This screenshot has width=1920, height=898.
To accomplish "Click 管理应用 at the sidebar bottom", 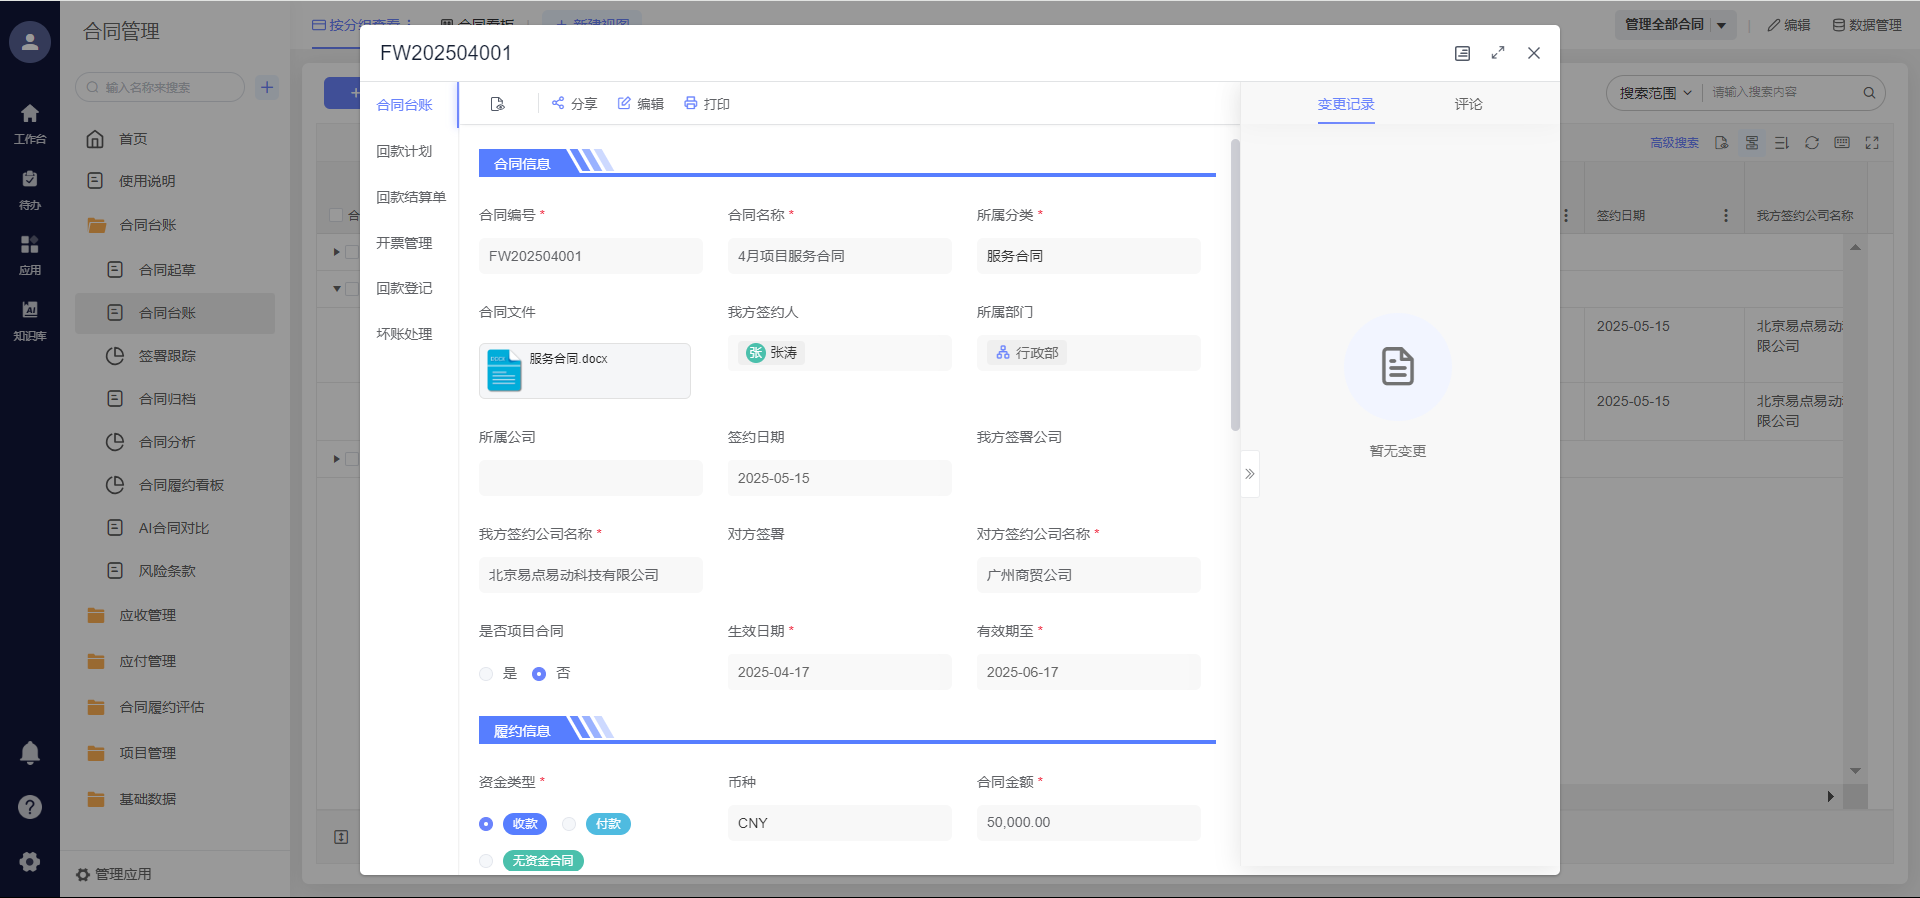I will (114, 874).
